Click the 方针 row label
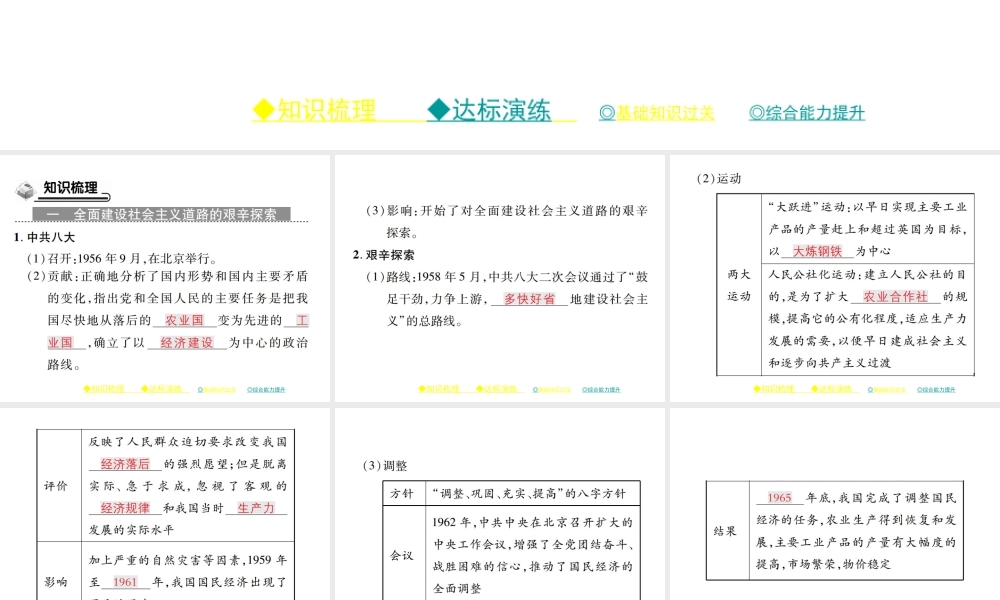 tap(402, 494)
